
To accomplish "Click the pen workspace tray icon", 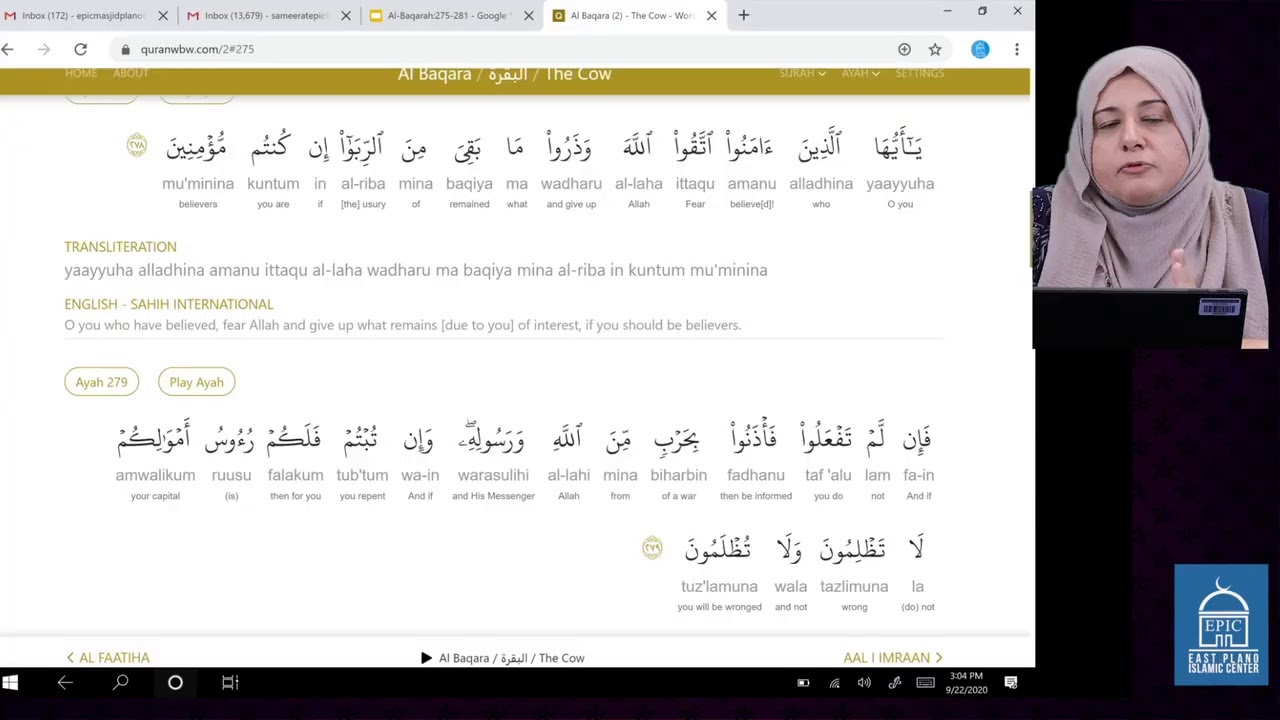I will [x=895, y=683].
